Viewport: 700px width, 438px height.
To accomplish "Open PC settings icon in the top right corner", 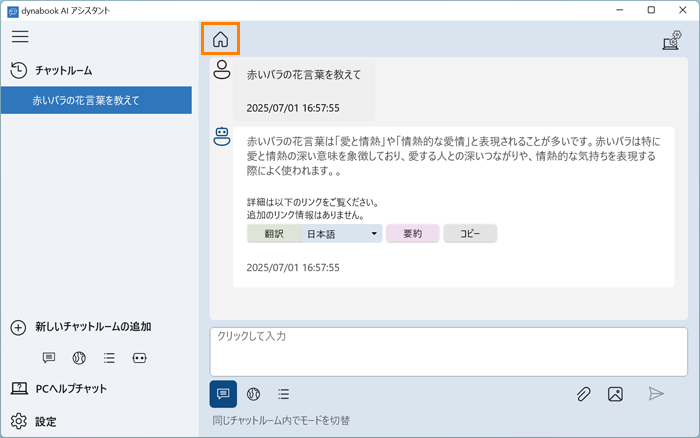I will [x=672, y=40].
